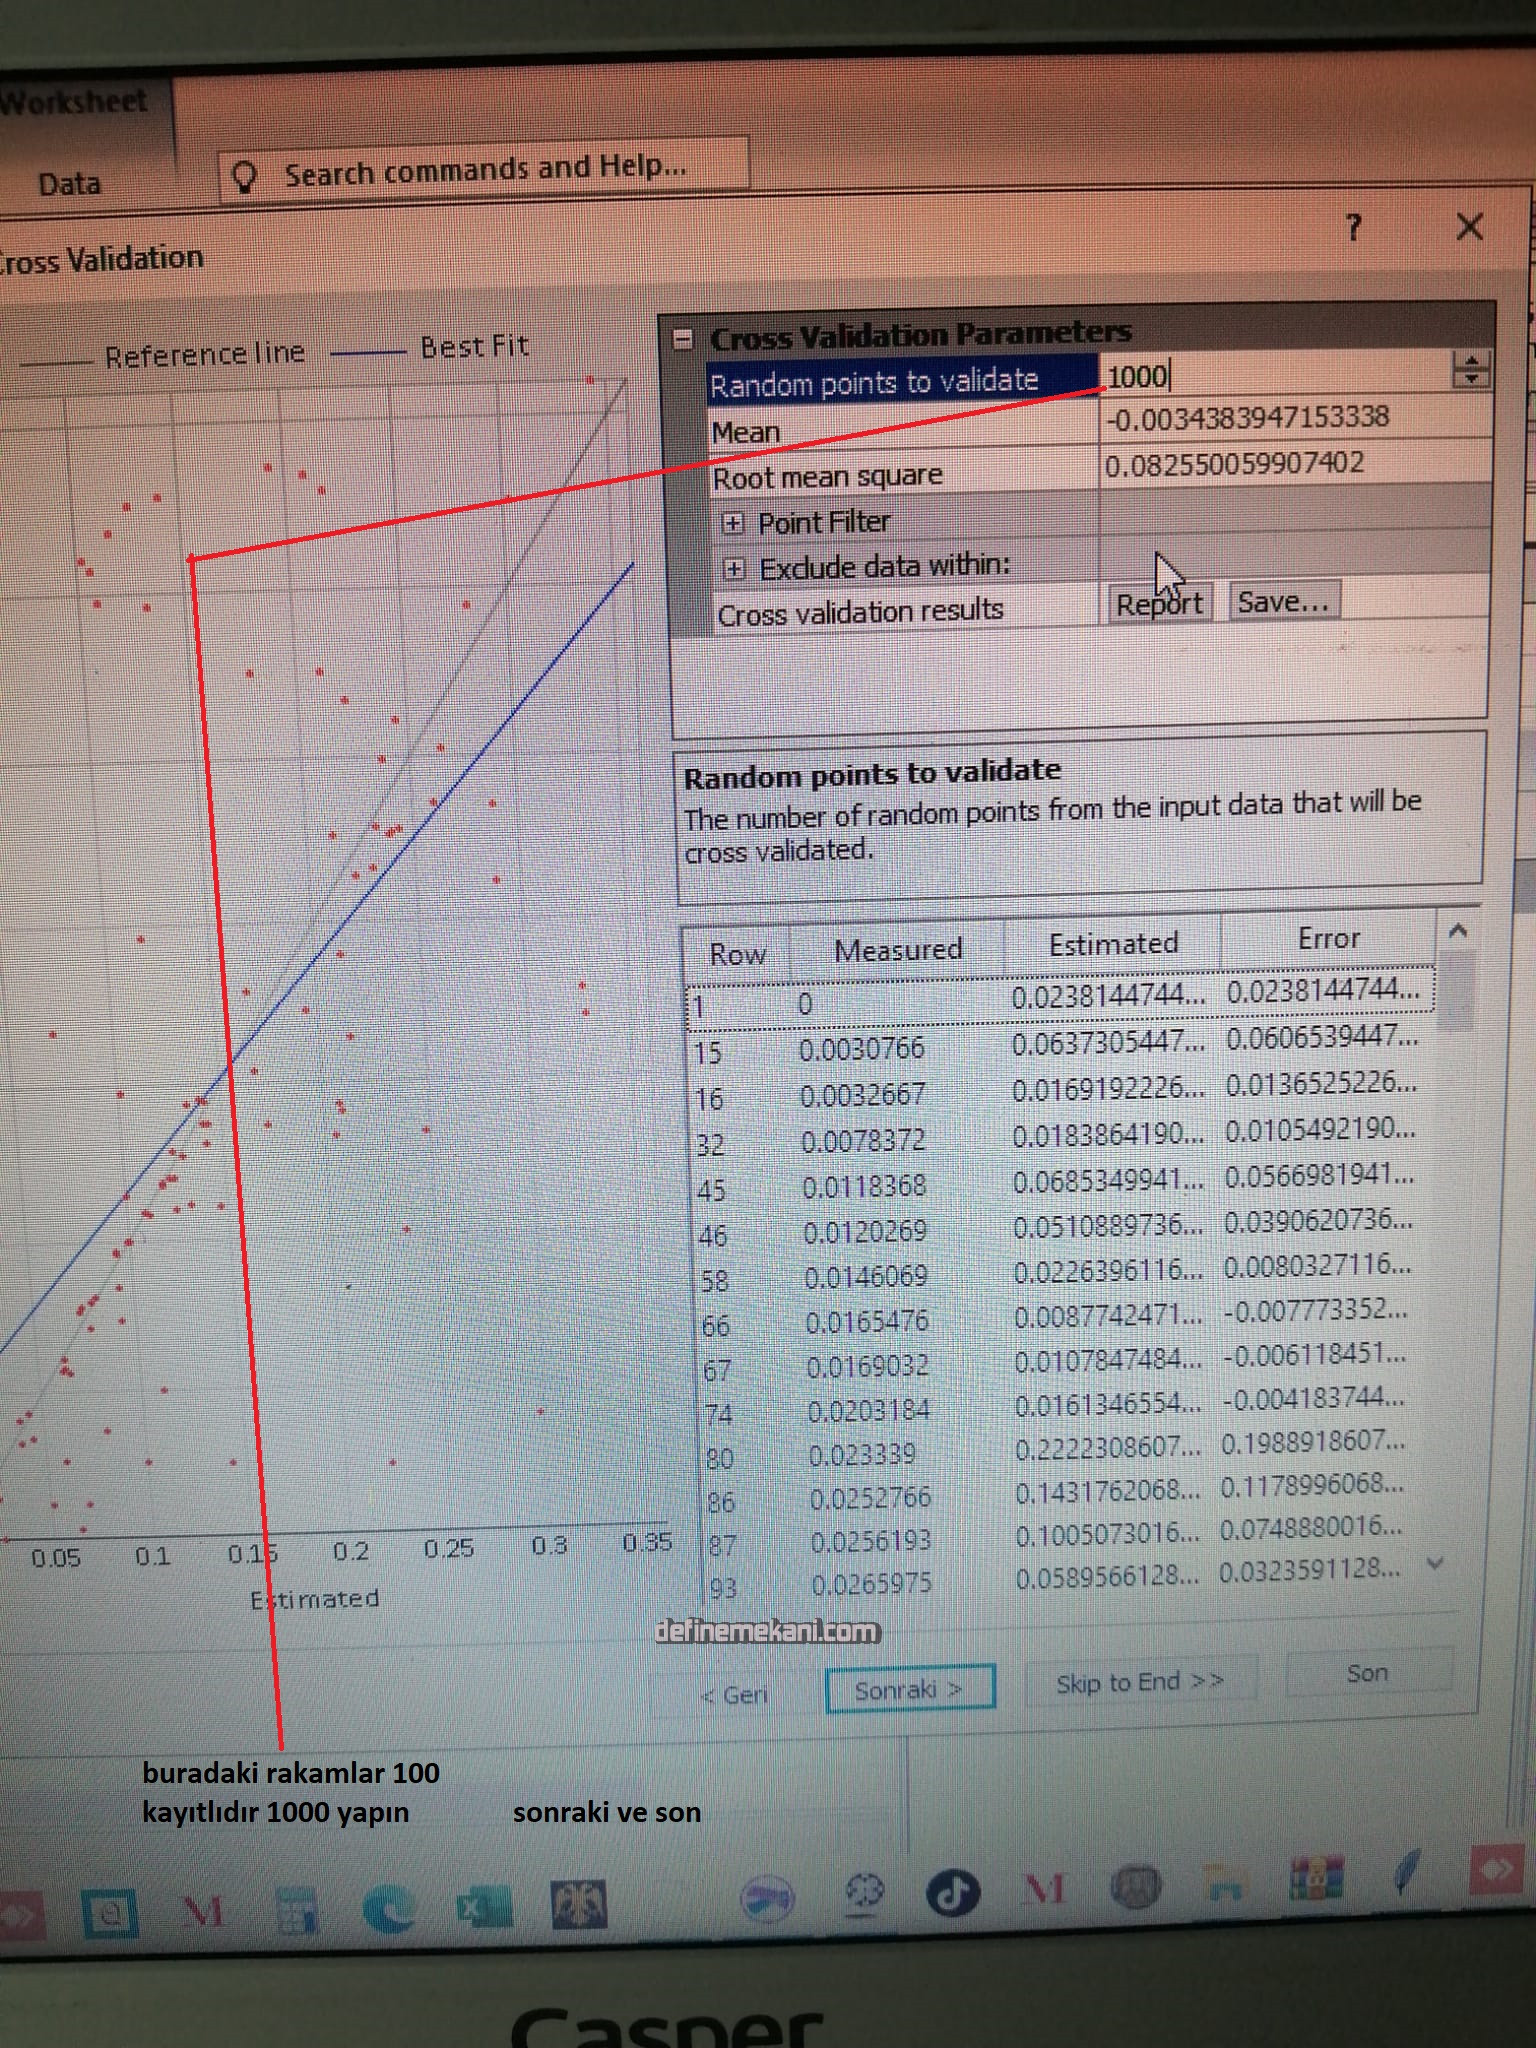Open the Calculator taskbar icon

(296, 1910)
